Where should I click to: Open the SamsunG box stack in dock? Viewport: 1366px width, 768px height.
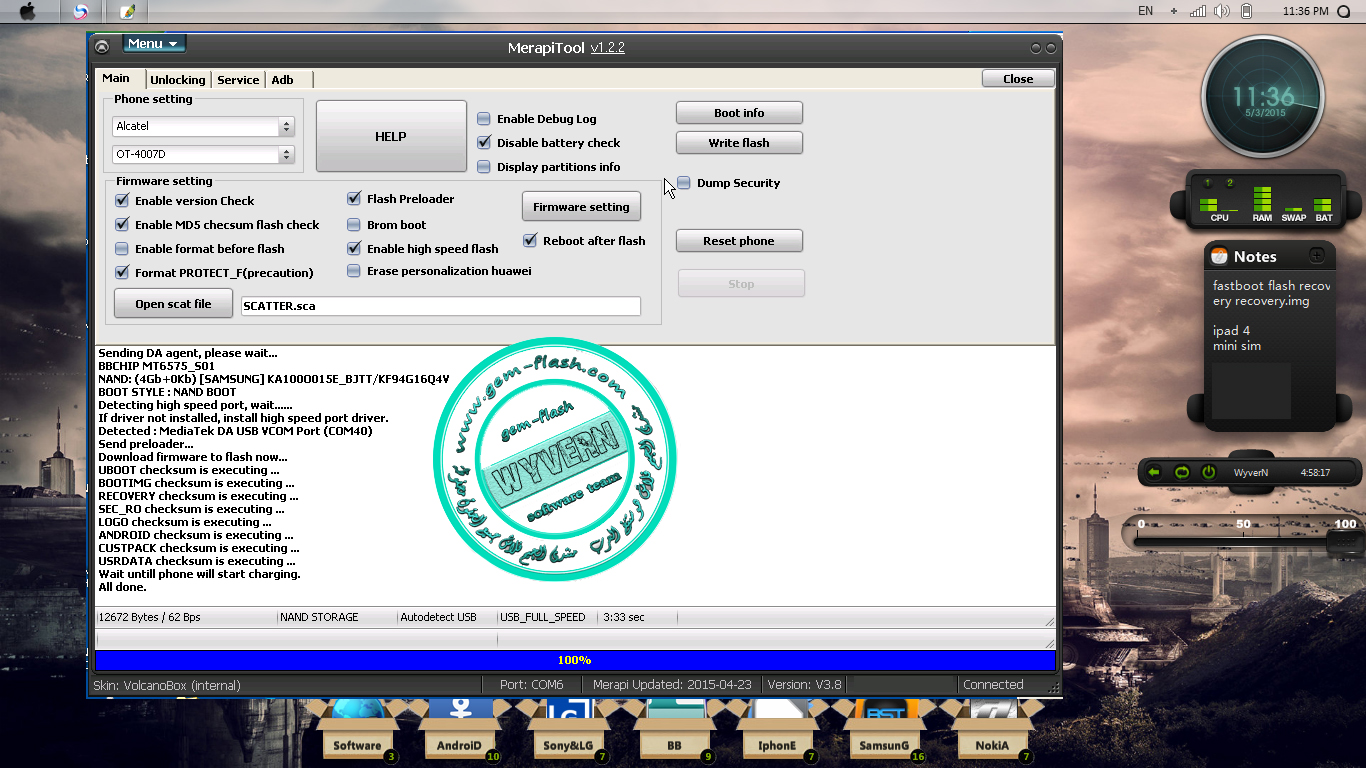[884, 732]
